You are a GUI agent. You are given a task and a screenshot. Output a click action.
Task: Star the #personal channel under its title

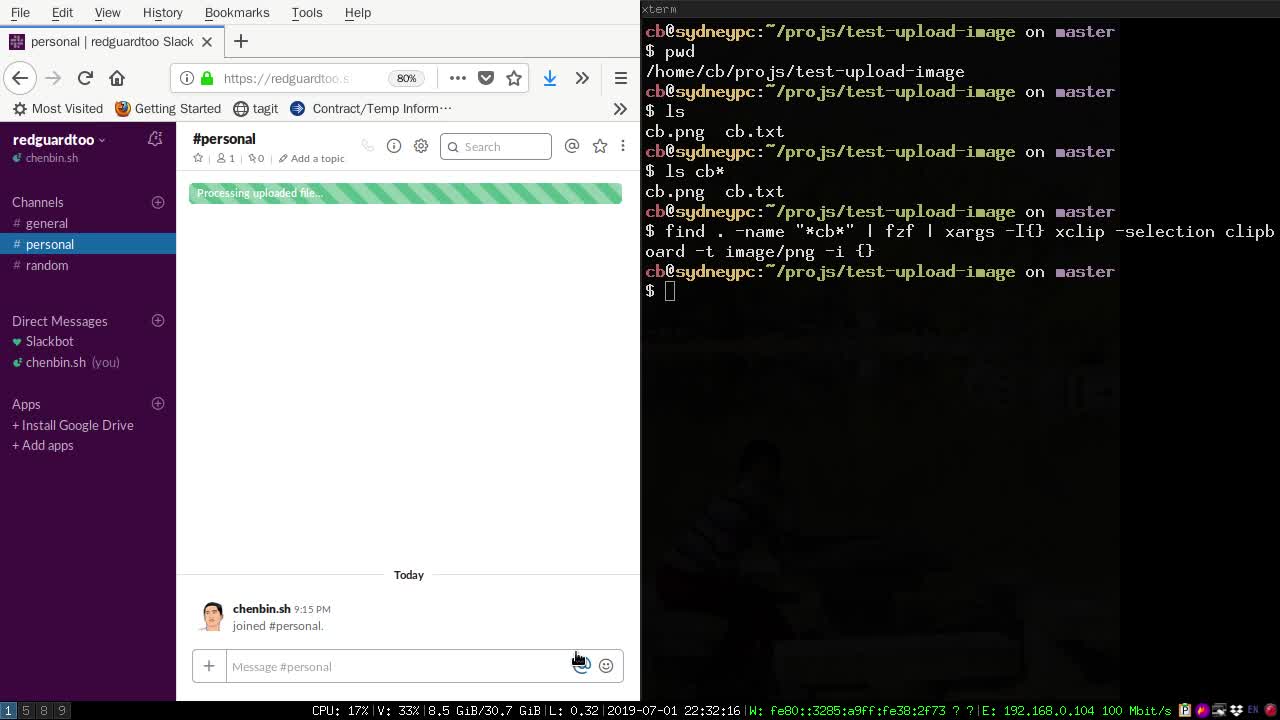(x=198, y=158)
